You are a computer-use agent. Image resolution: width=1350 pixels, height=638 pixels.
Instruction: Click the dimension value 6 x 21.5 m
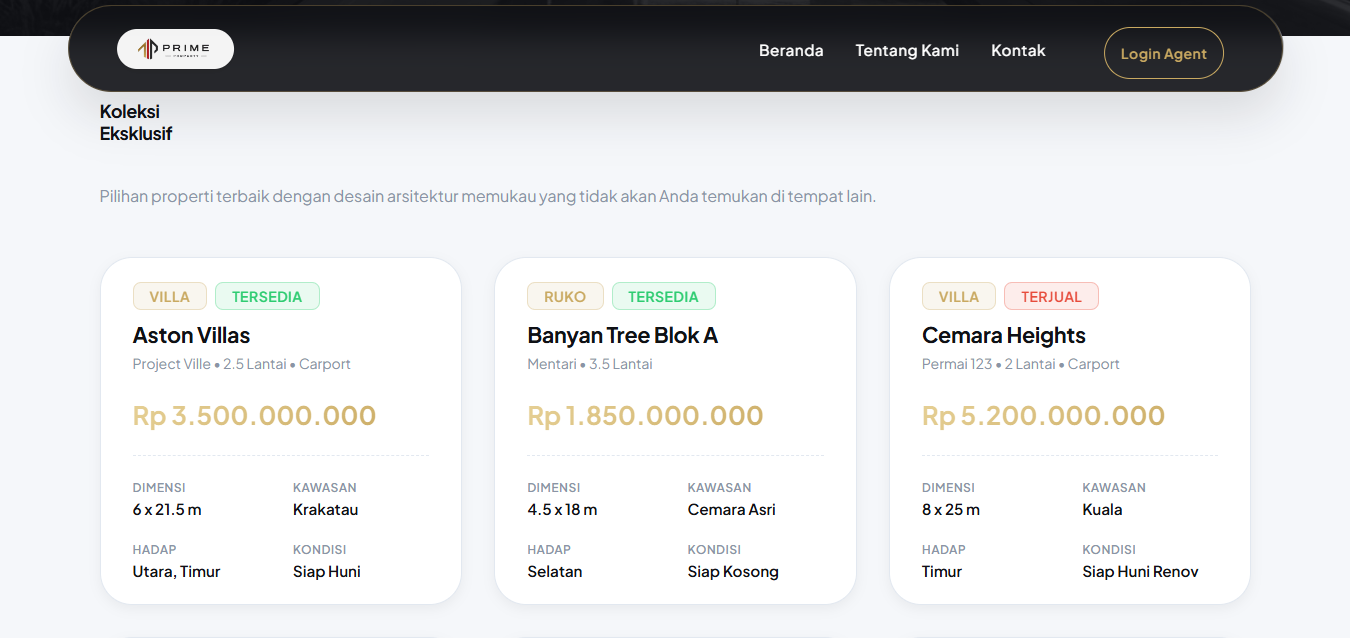point(167,509)
